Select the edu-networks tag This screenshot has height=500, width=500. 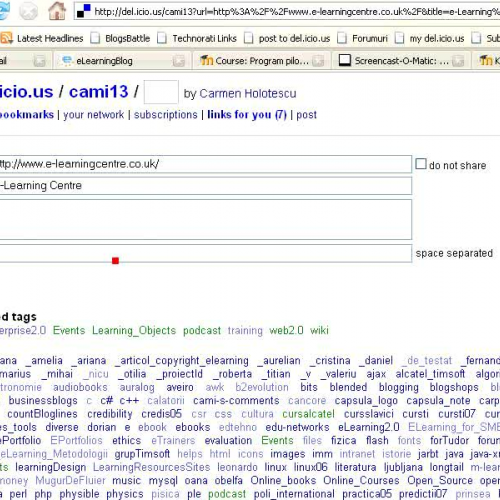click(x=297, y=427)
